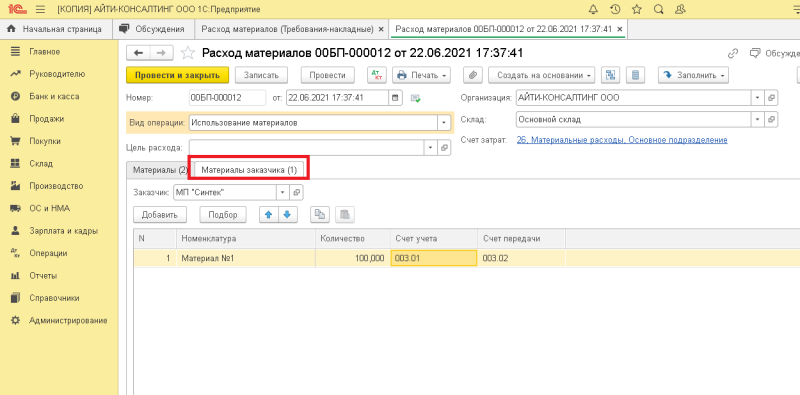Open Склад dropdown arrow
800x395 pixels.
(x=758, y=119)
